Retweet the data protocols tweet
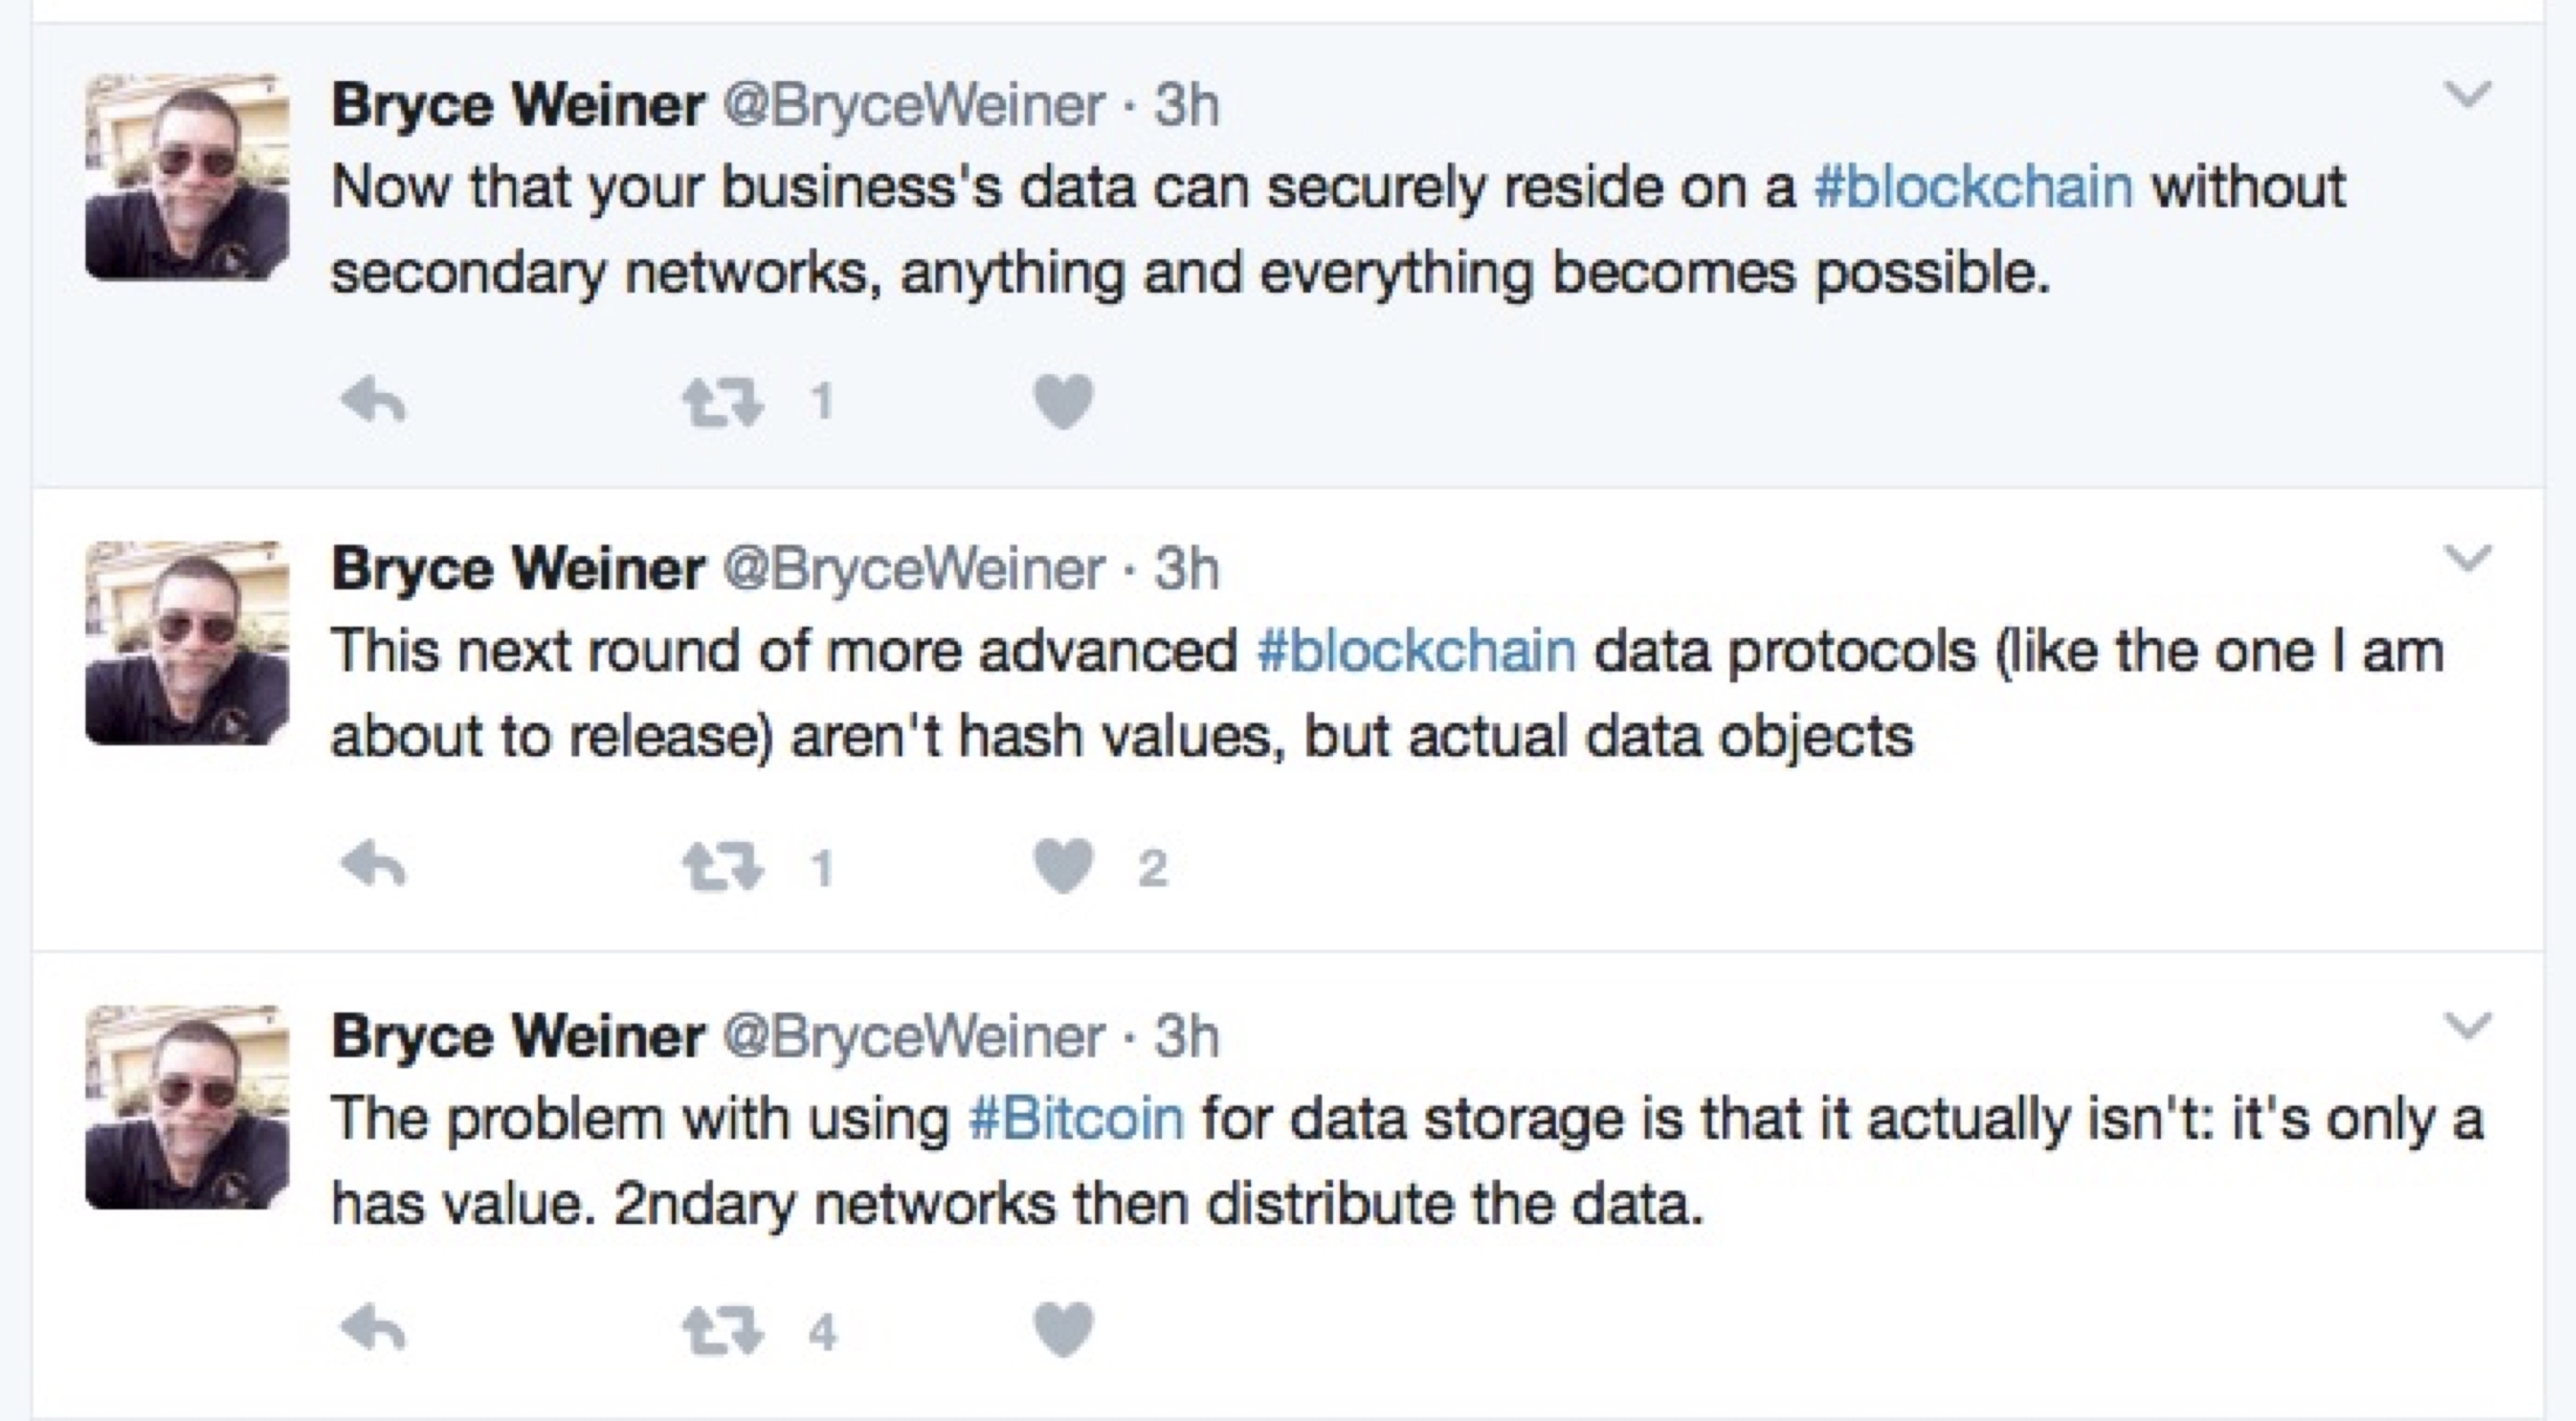The height and width of the screenshot is (1421, 2576). click(722, 866)
